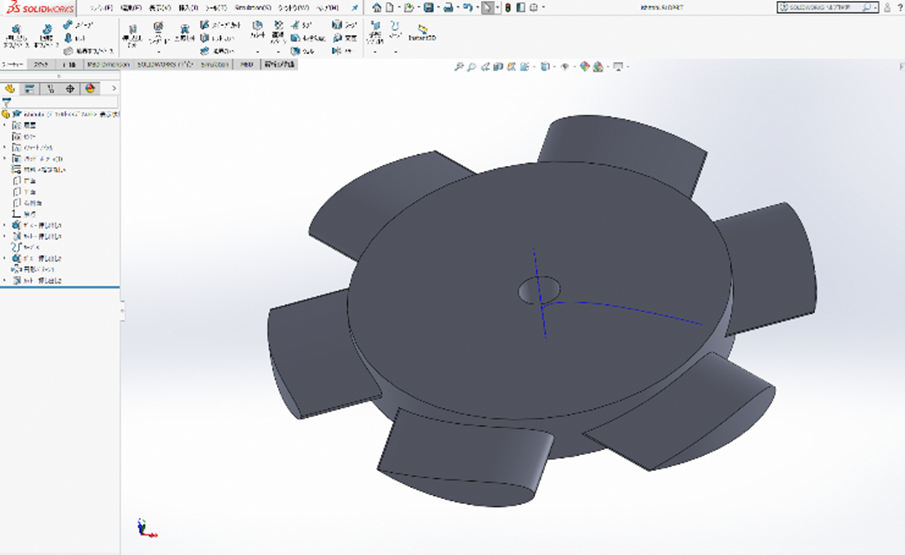Click the Help question mark button
905x555 pixels.
tap(898, 7)
